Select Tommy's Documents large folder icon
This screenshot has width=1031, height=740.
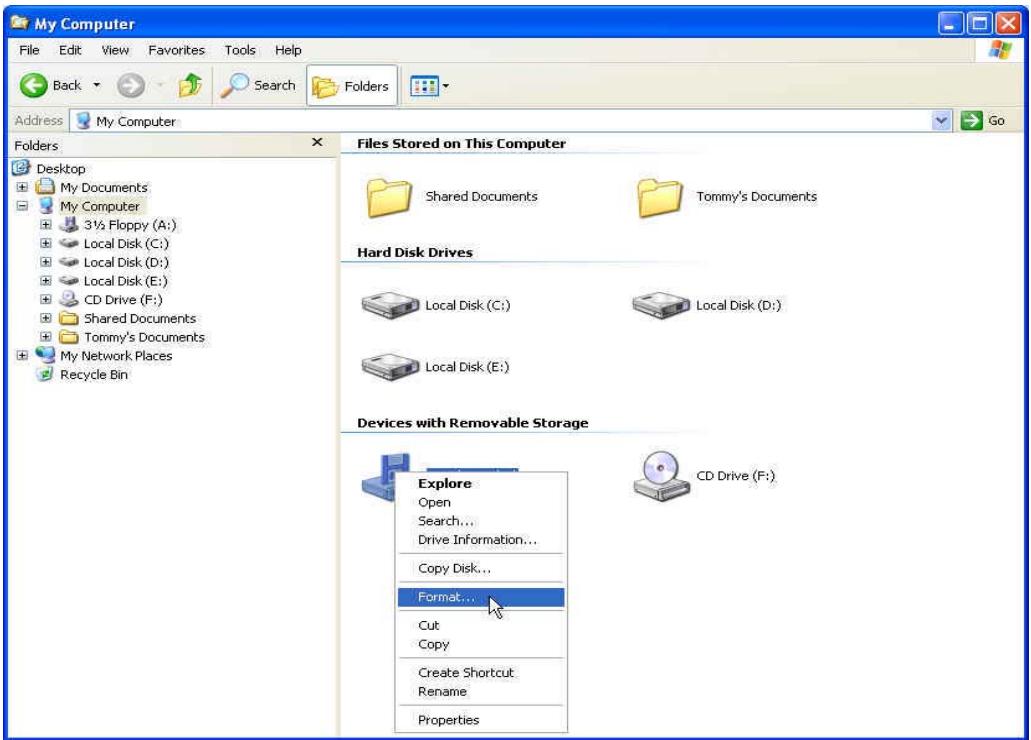coord(659,197)
